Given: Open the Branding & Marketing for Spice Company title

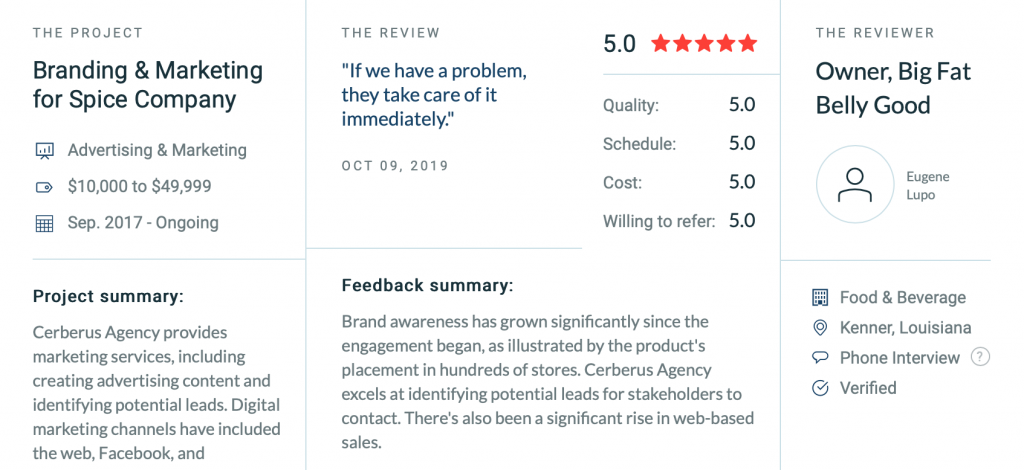Looking at the screenshot, I should tap(148, 85).
